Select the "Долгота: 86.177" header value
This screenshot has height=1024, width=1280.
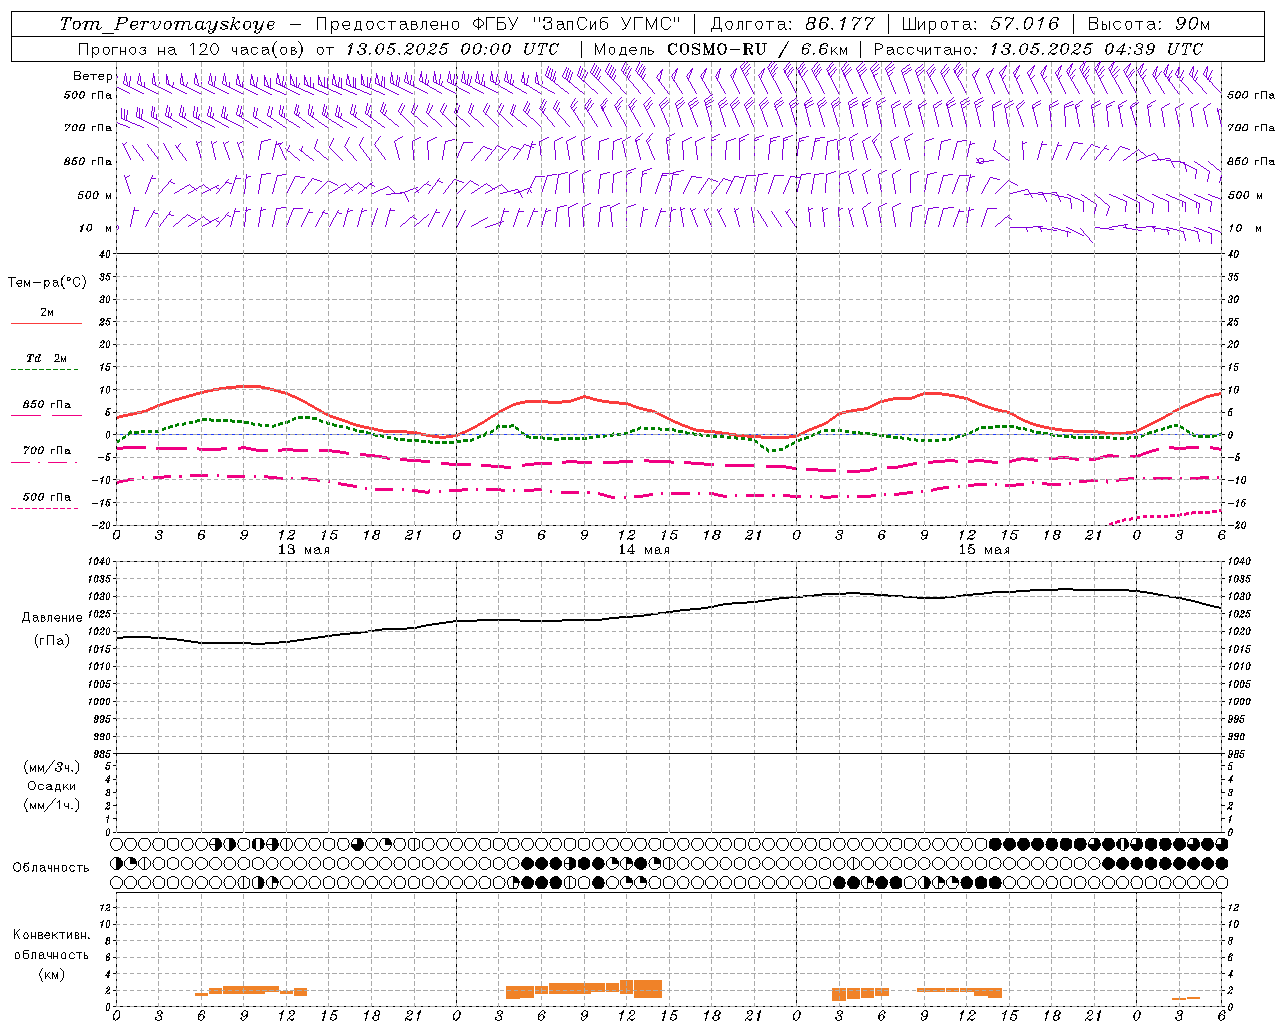792,24
